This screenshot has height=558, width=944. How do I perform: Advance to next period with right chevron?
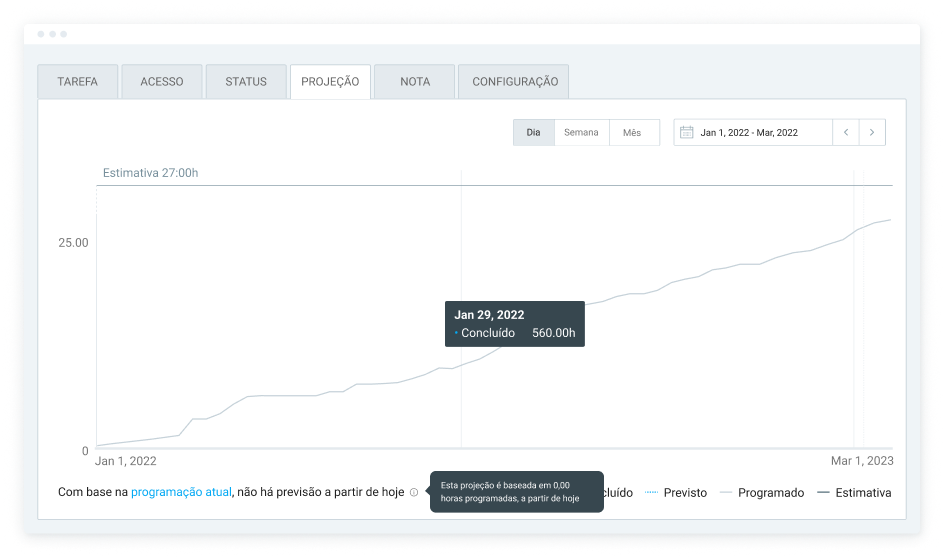tap(872, 133)
